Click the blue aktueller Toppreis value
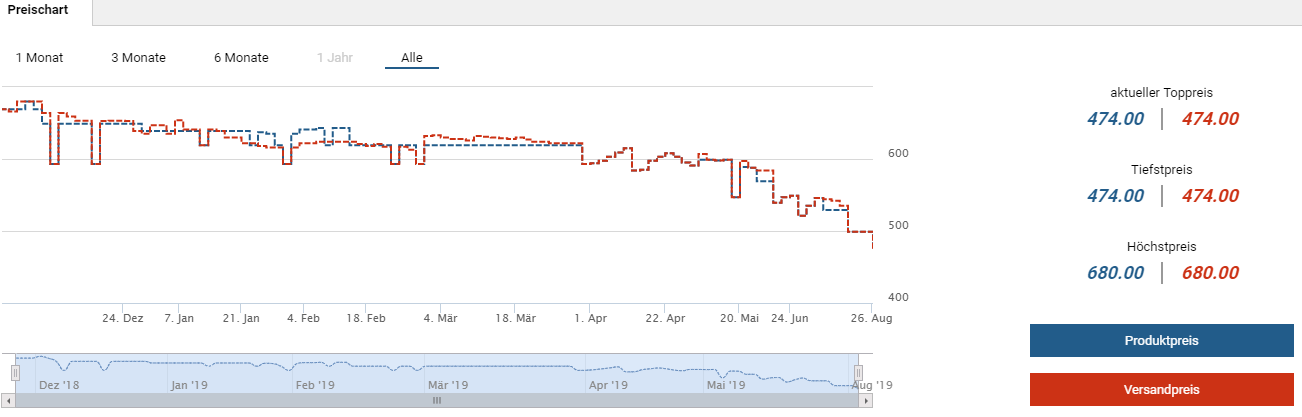The image size is (1302, 417). pos(1115,119)
